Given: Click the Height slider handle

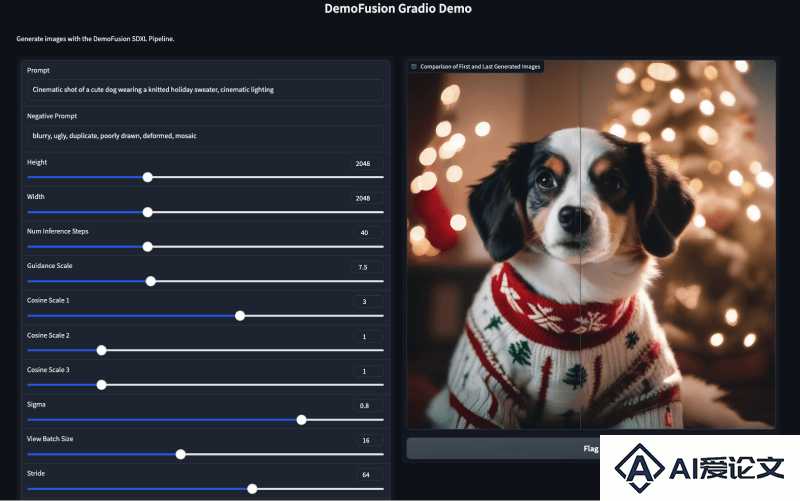Looking at the screenshot, I should tap(147, 177).
